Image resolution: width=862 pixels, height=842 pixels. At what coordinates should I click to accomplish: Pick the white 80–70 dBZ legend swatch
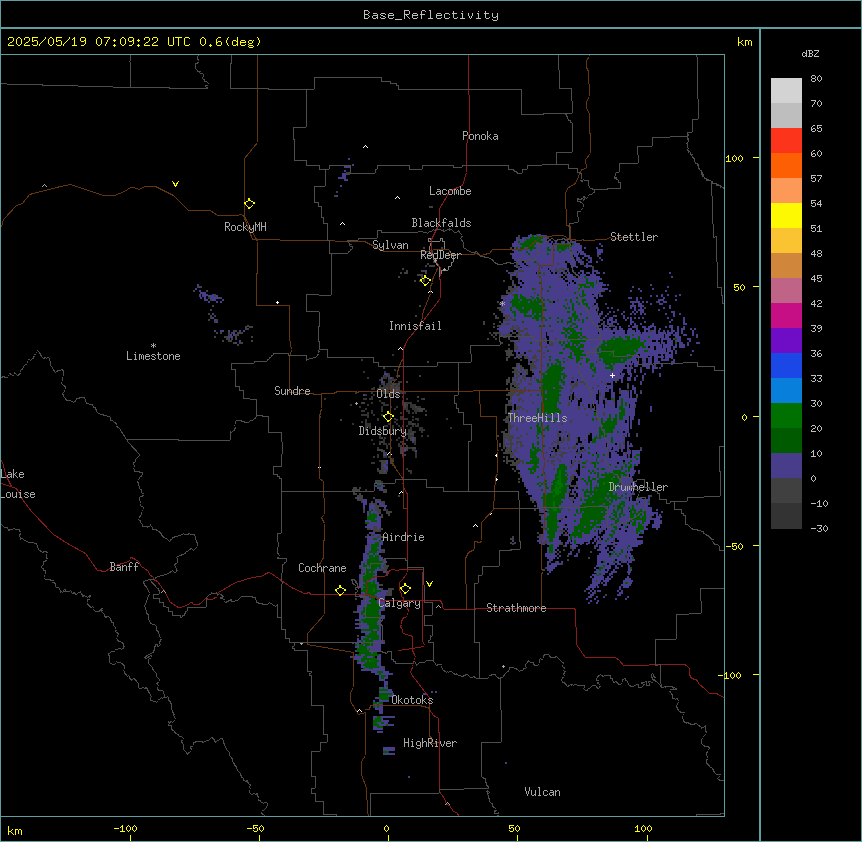coord(786,91)
